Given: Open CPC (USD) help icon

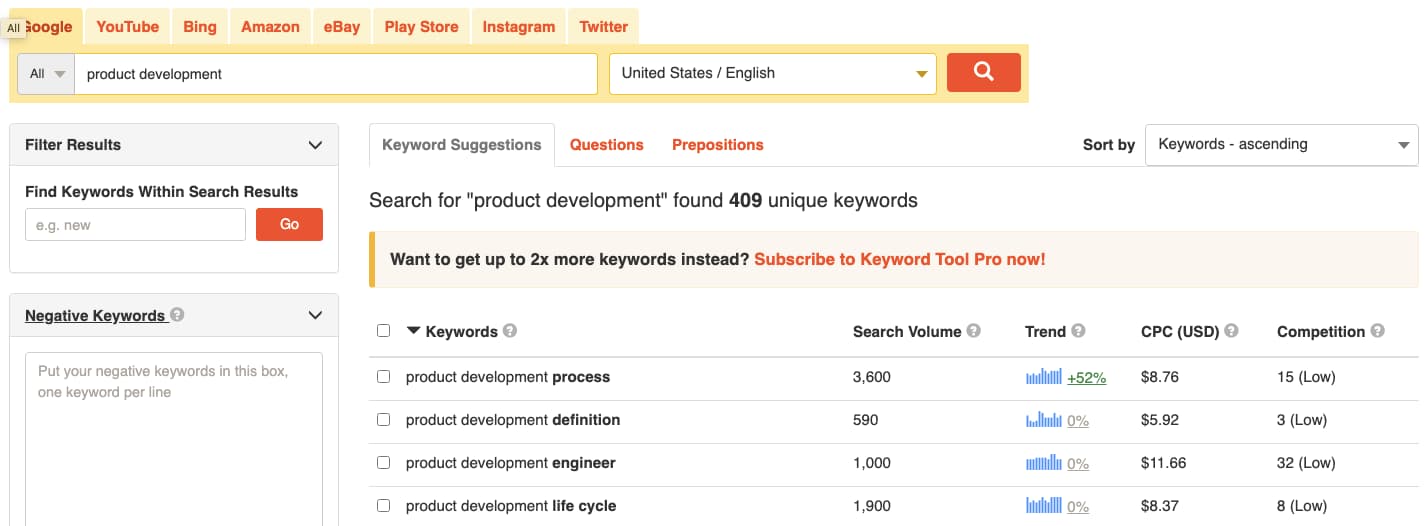Looking at the screenshot, I should click(1231, 331).
